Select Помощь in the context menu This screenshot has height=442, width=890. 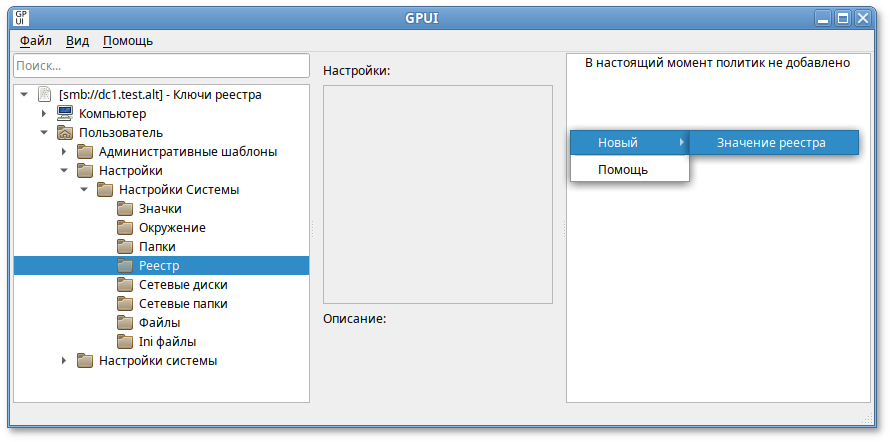(623, 169)
